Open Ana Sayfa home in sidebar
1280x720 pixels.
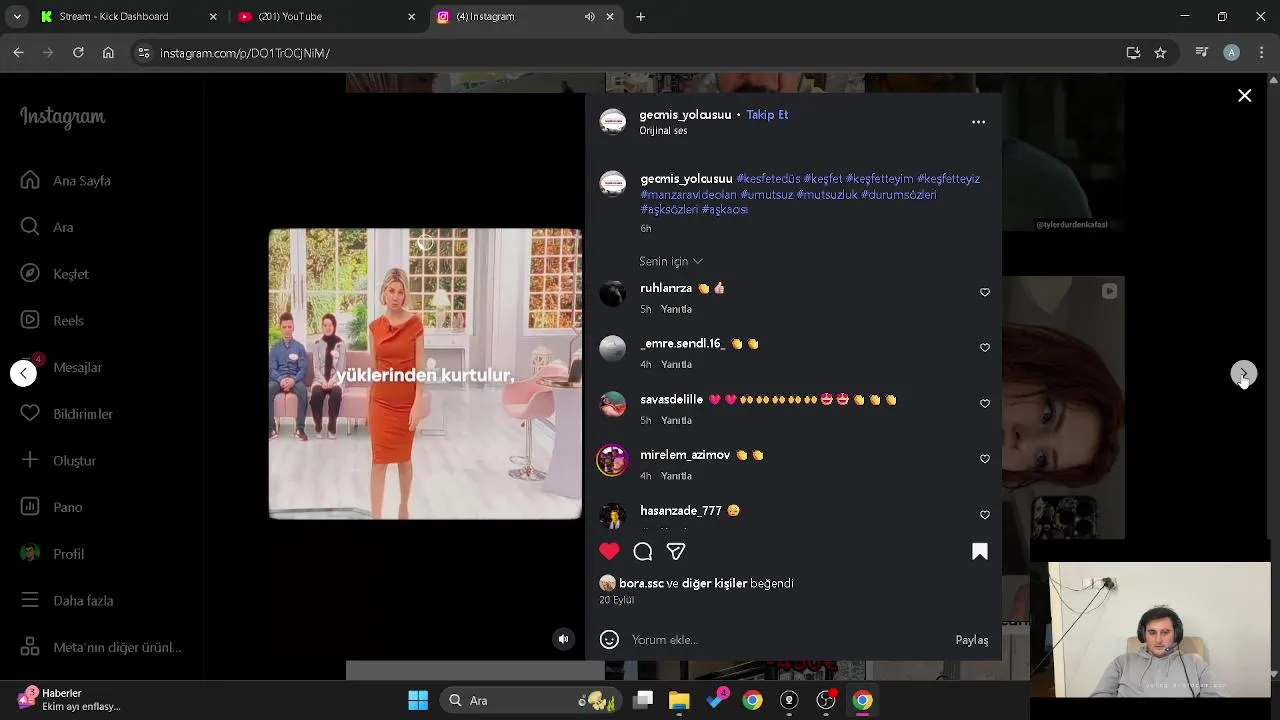tap(66, 181)
